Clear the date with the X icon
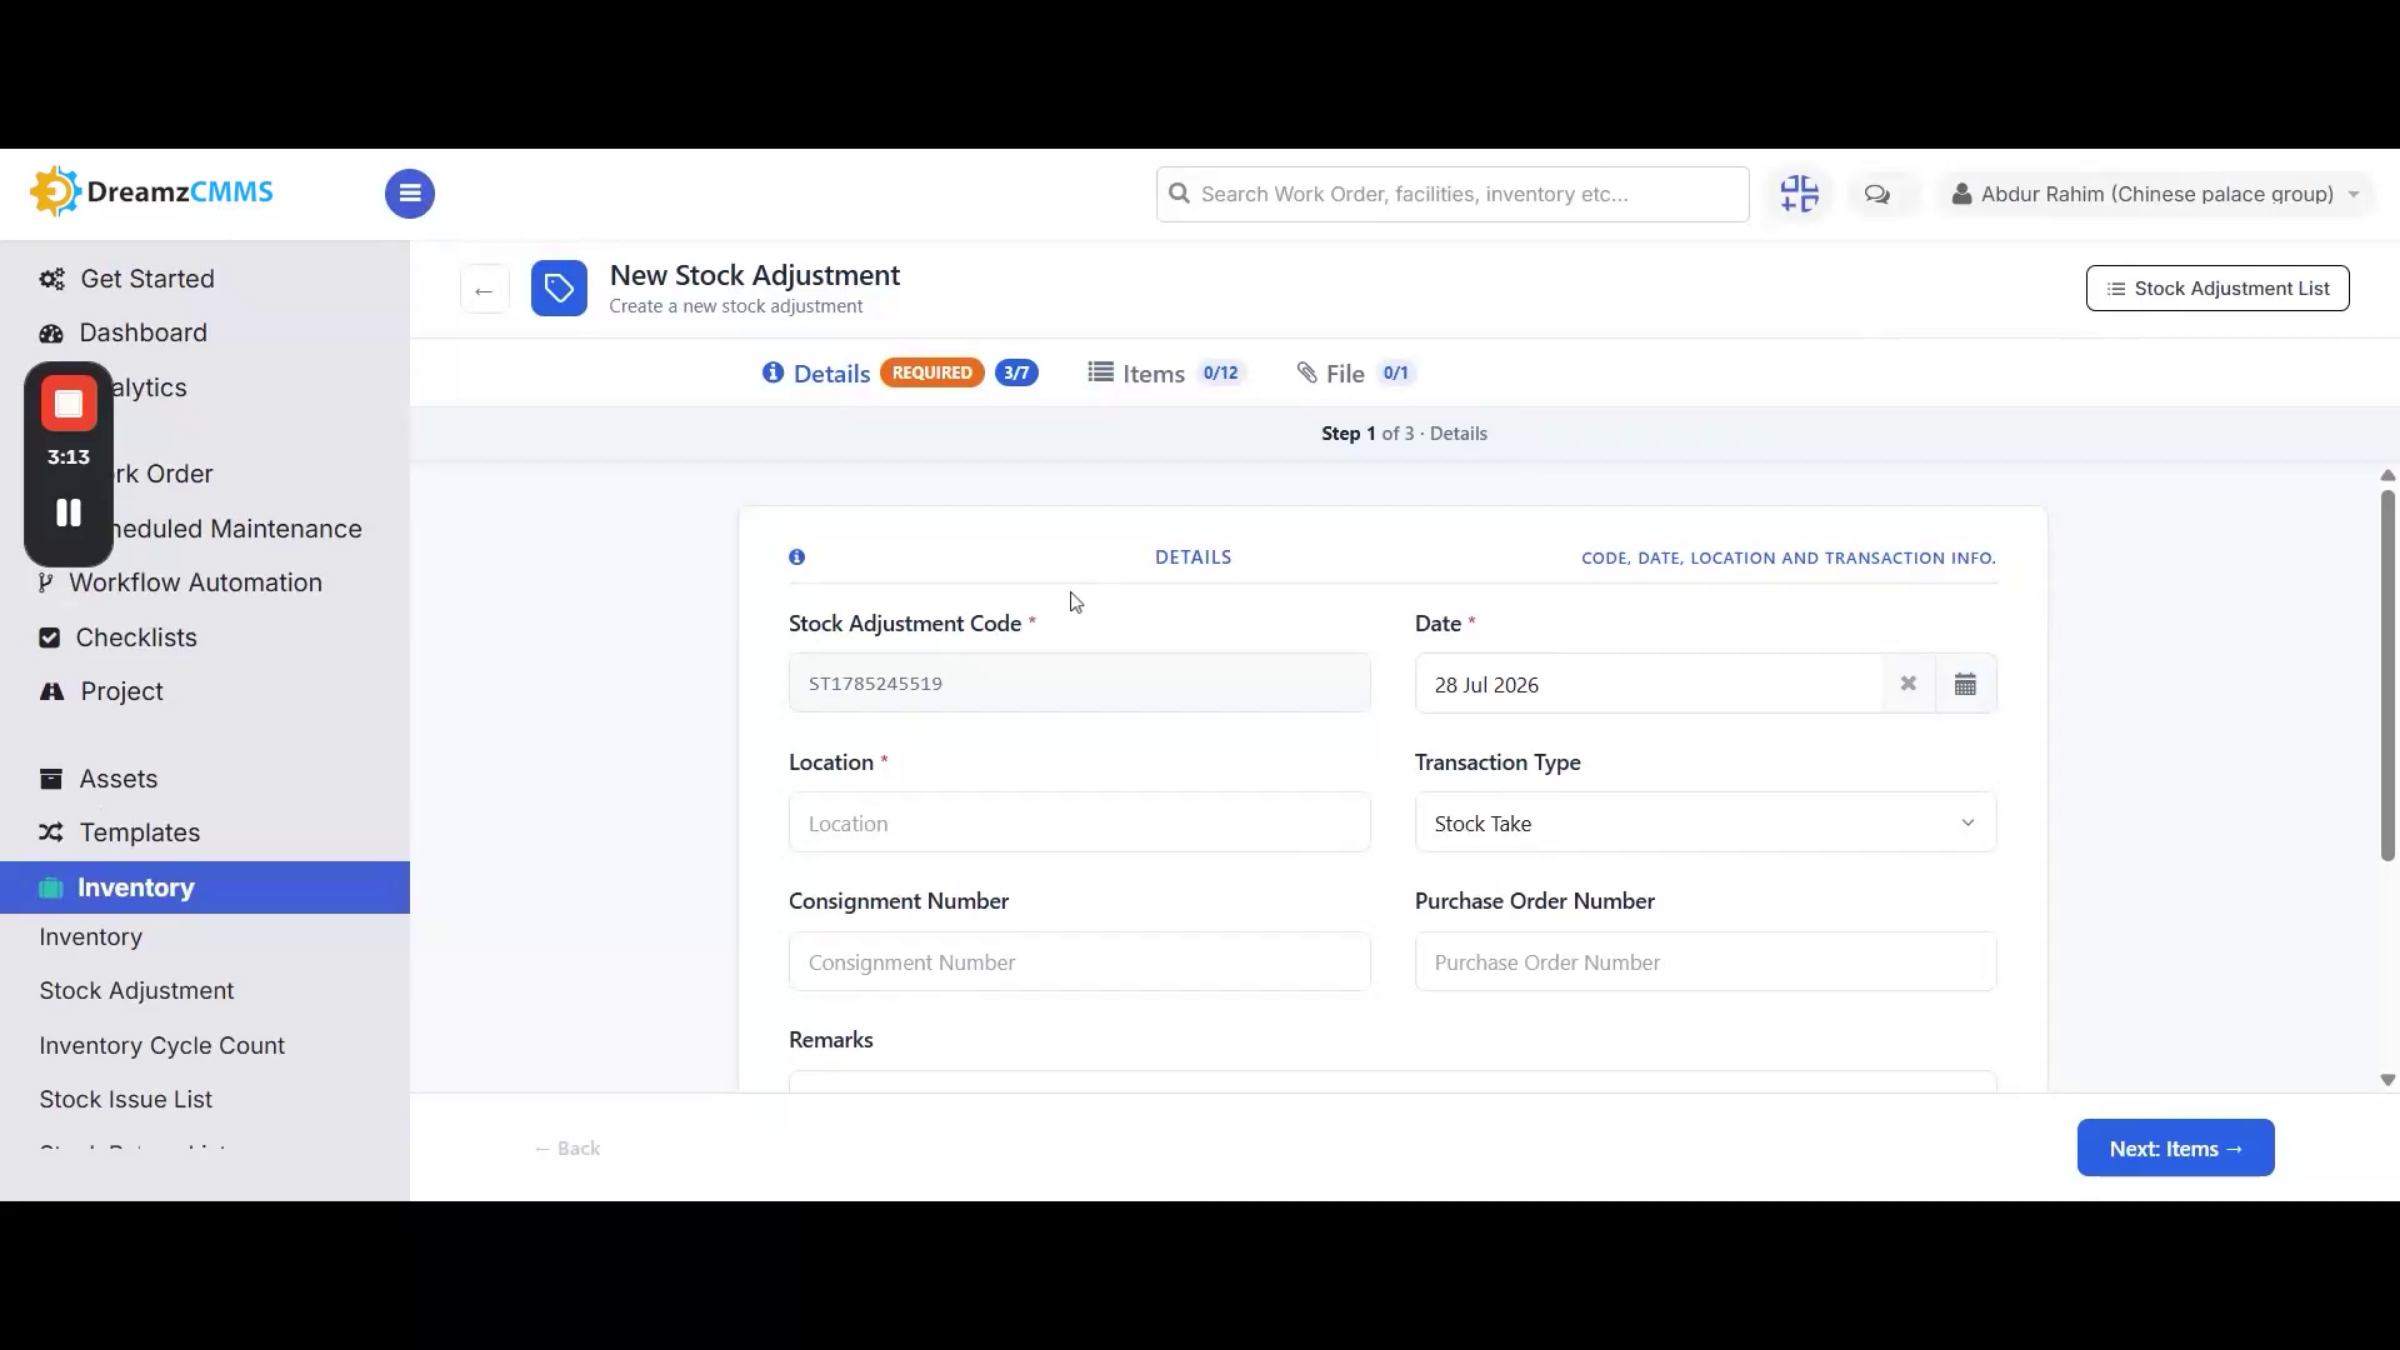Screen dimensions: 2400x1350 (1908, 684)
